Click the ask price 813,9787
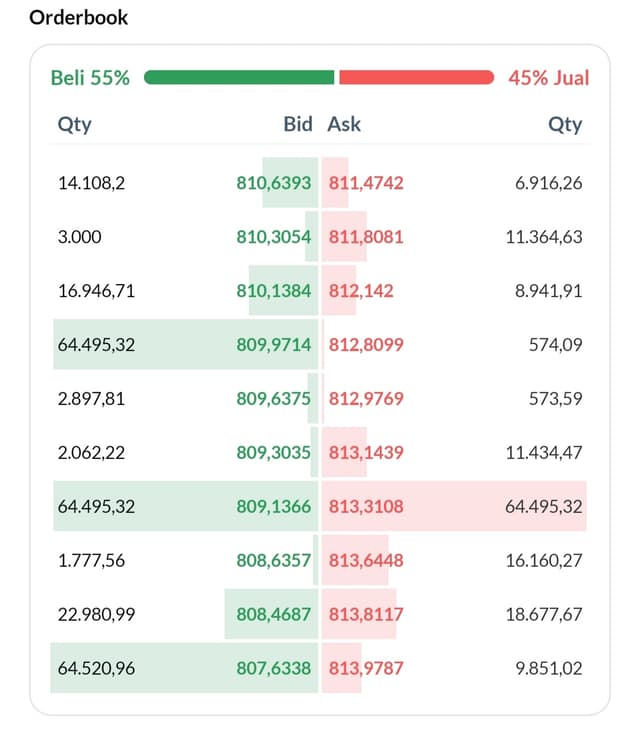 pos(366,668)
